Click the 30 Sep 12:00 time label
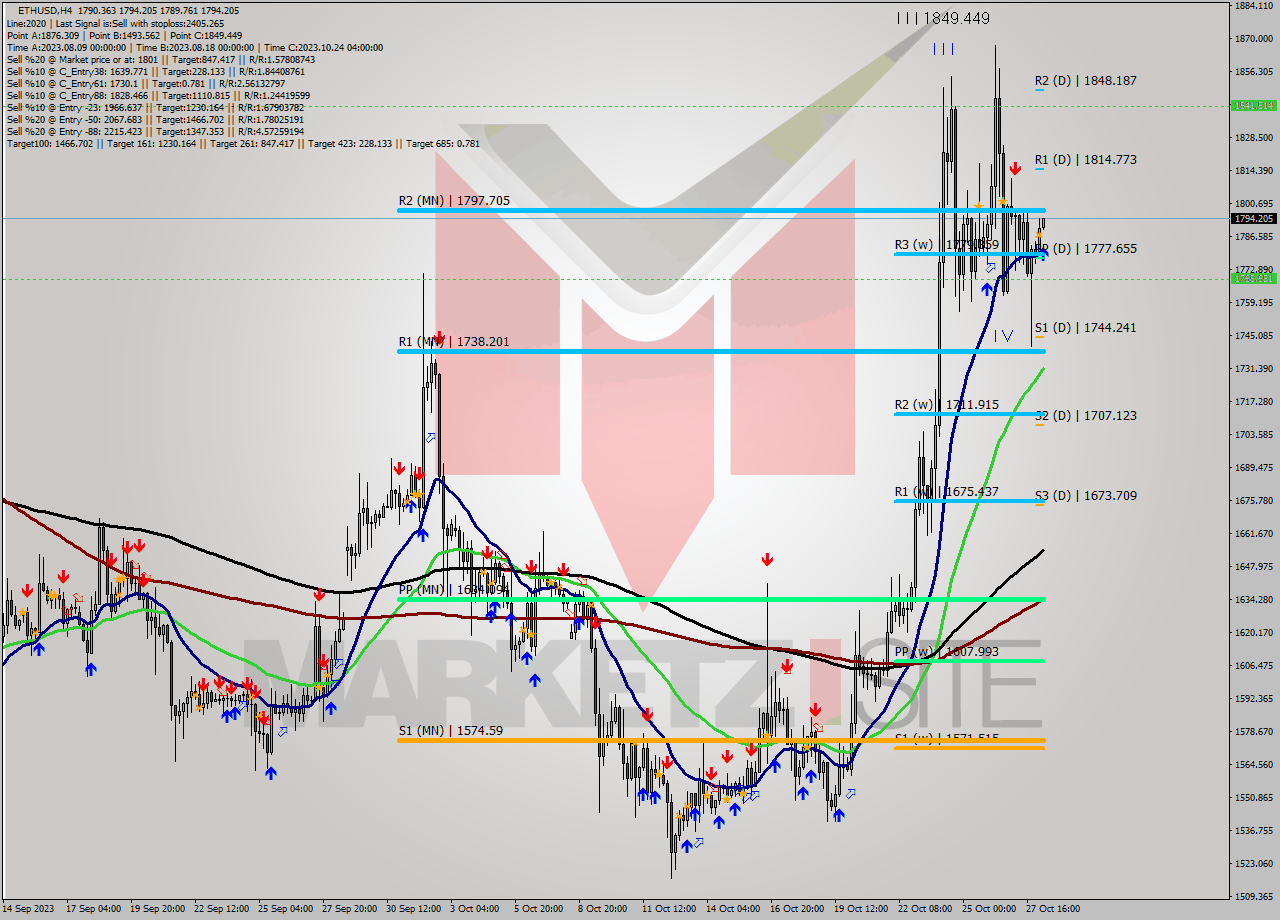 (413, 909)
